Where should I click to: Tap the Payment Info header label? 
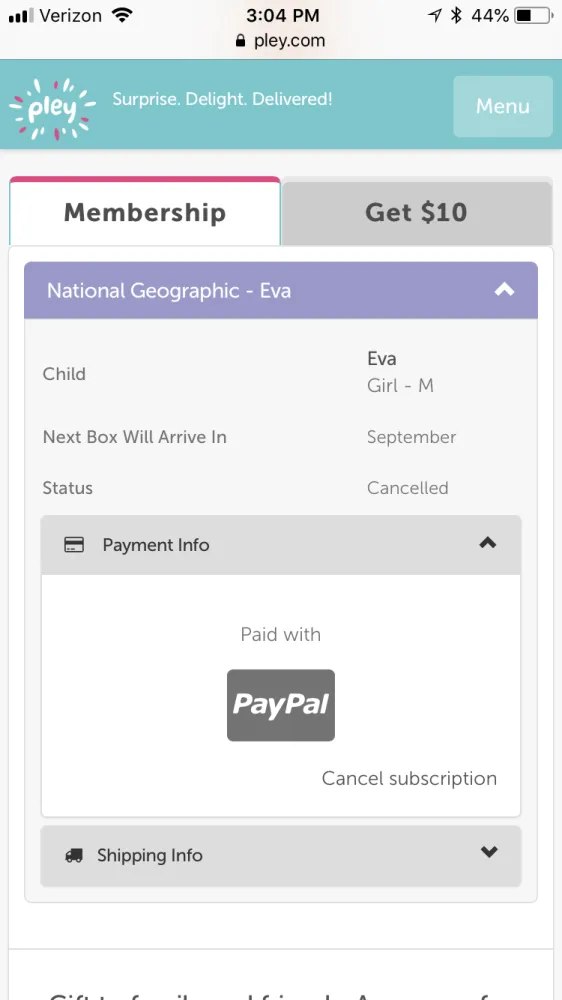pyautogui.click(x=156, y=545)
